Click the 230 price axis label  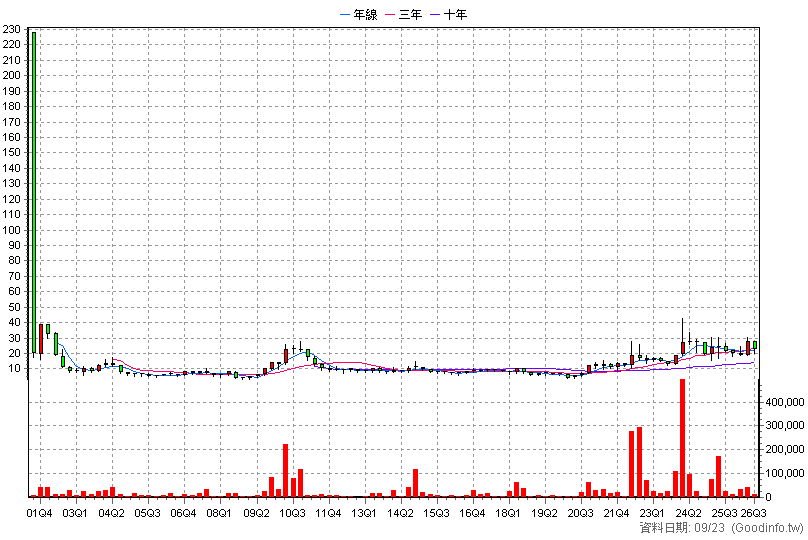(11, 29)
